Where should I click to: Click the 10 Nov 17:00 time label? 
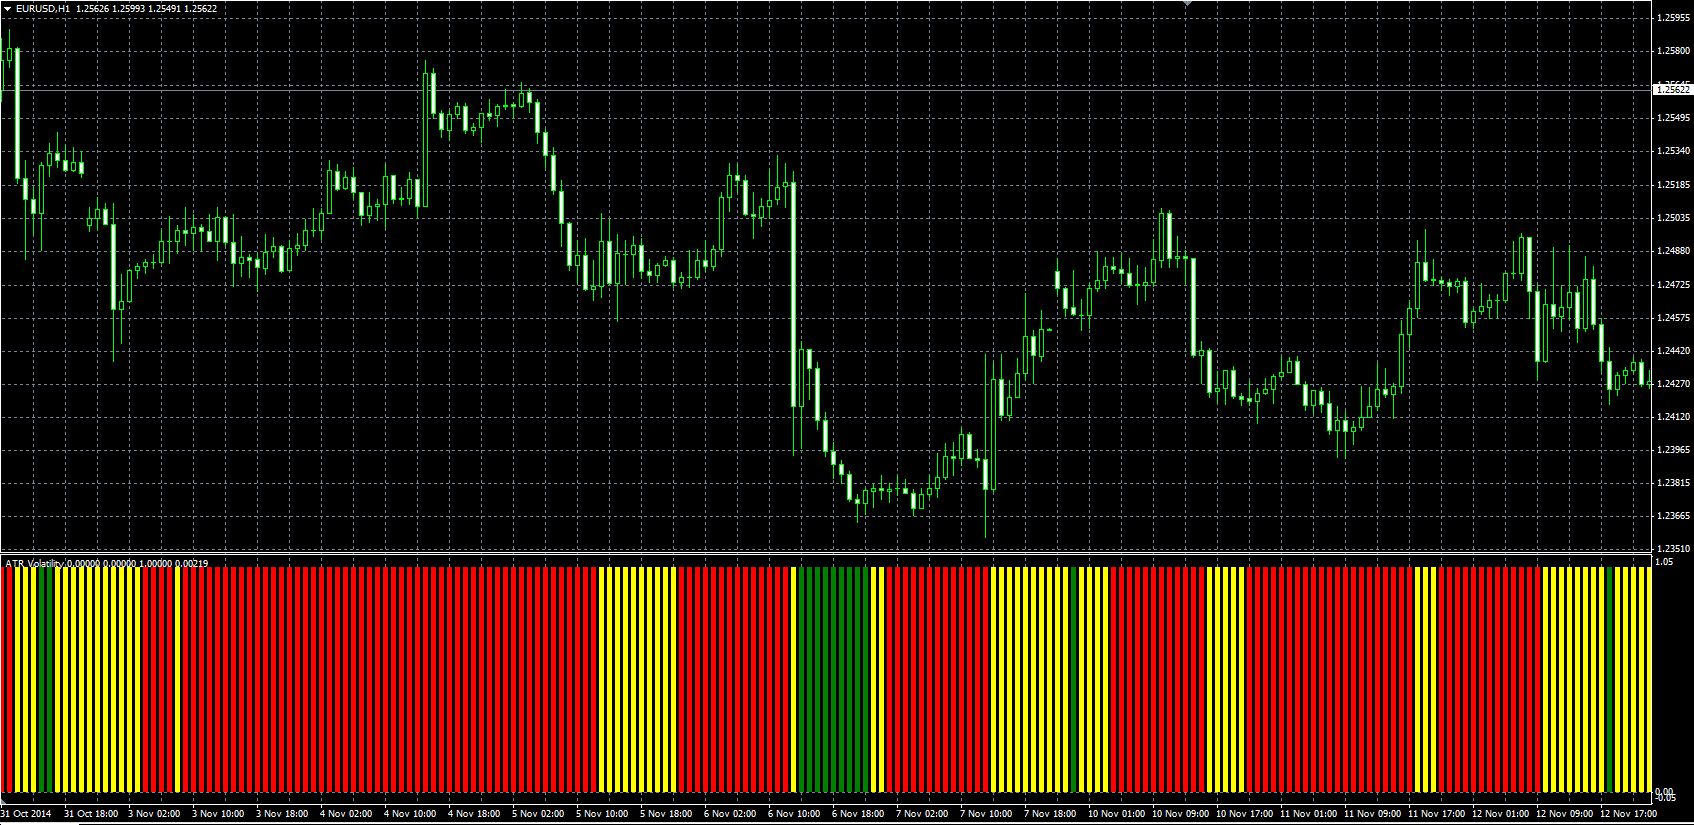tap(1245, 814)
